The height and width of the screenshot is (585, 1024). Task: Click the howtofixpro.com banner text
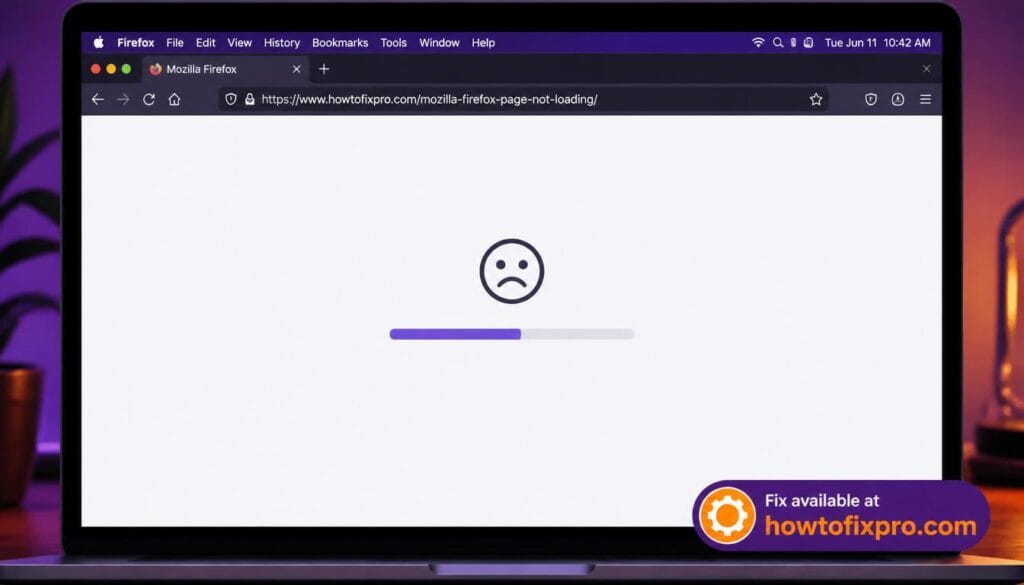point(871,526)
